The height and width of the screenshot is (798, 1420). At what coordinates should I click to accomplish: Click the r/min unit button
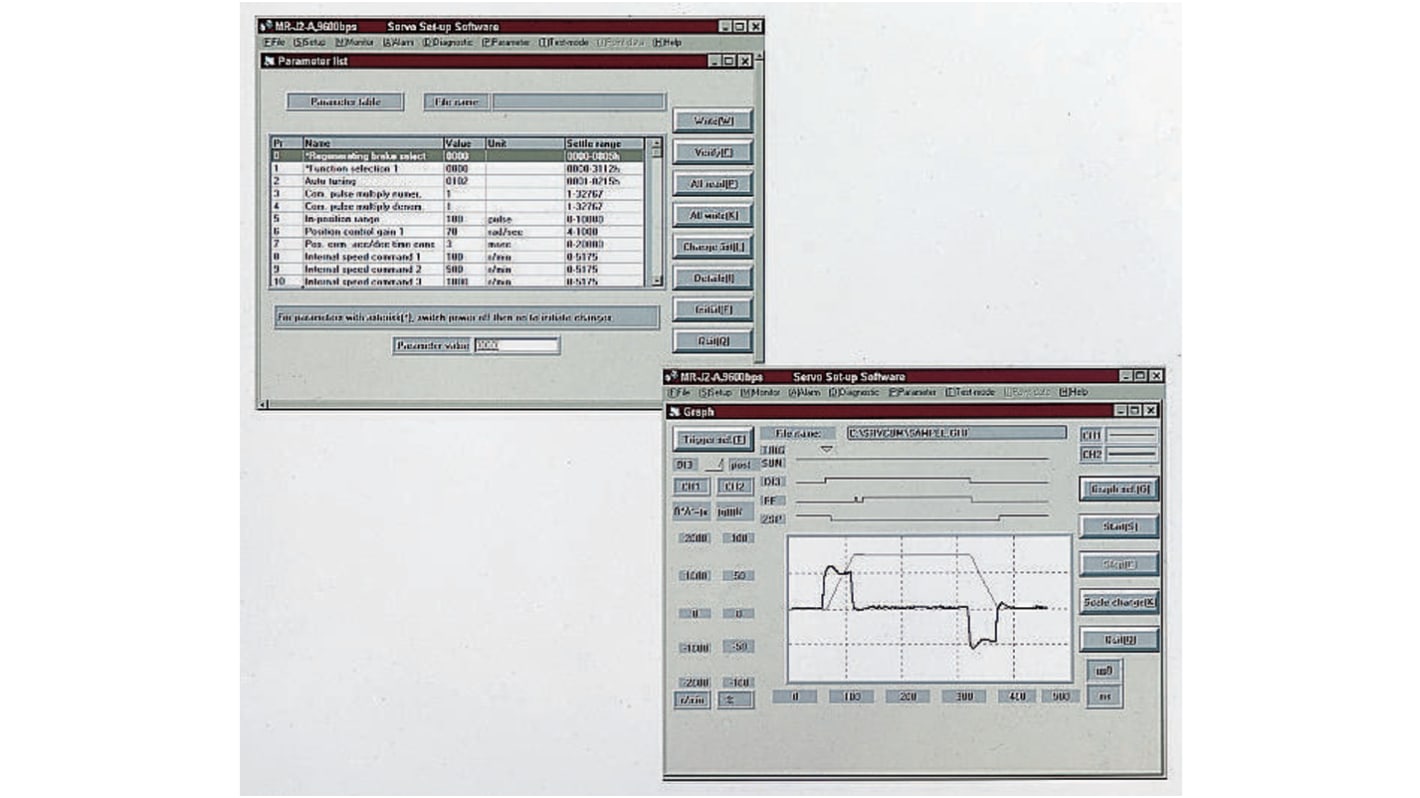(x=691, y=700)
